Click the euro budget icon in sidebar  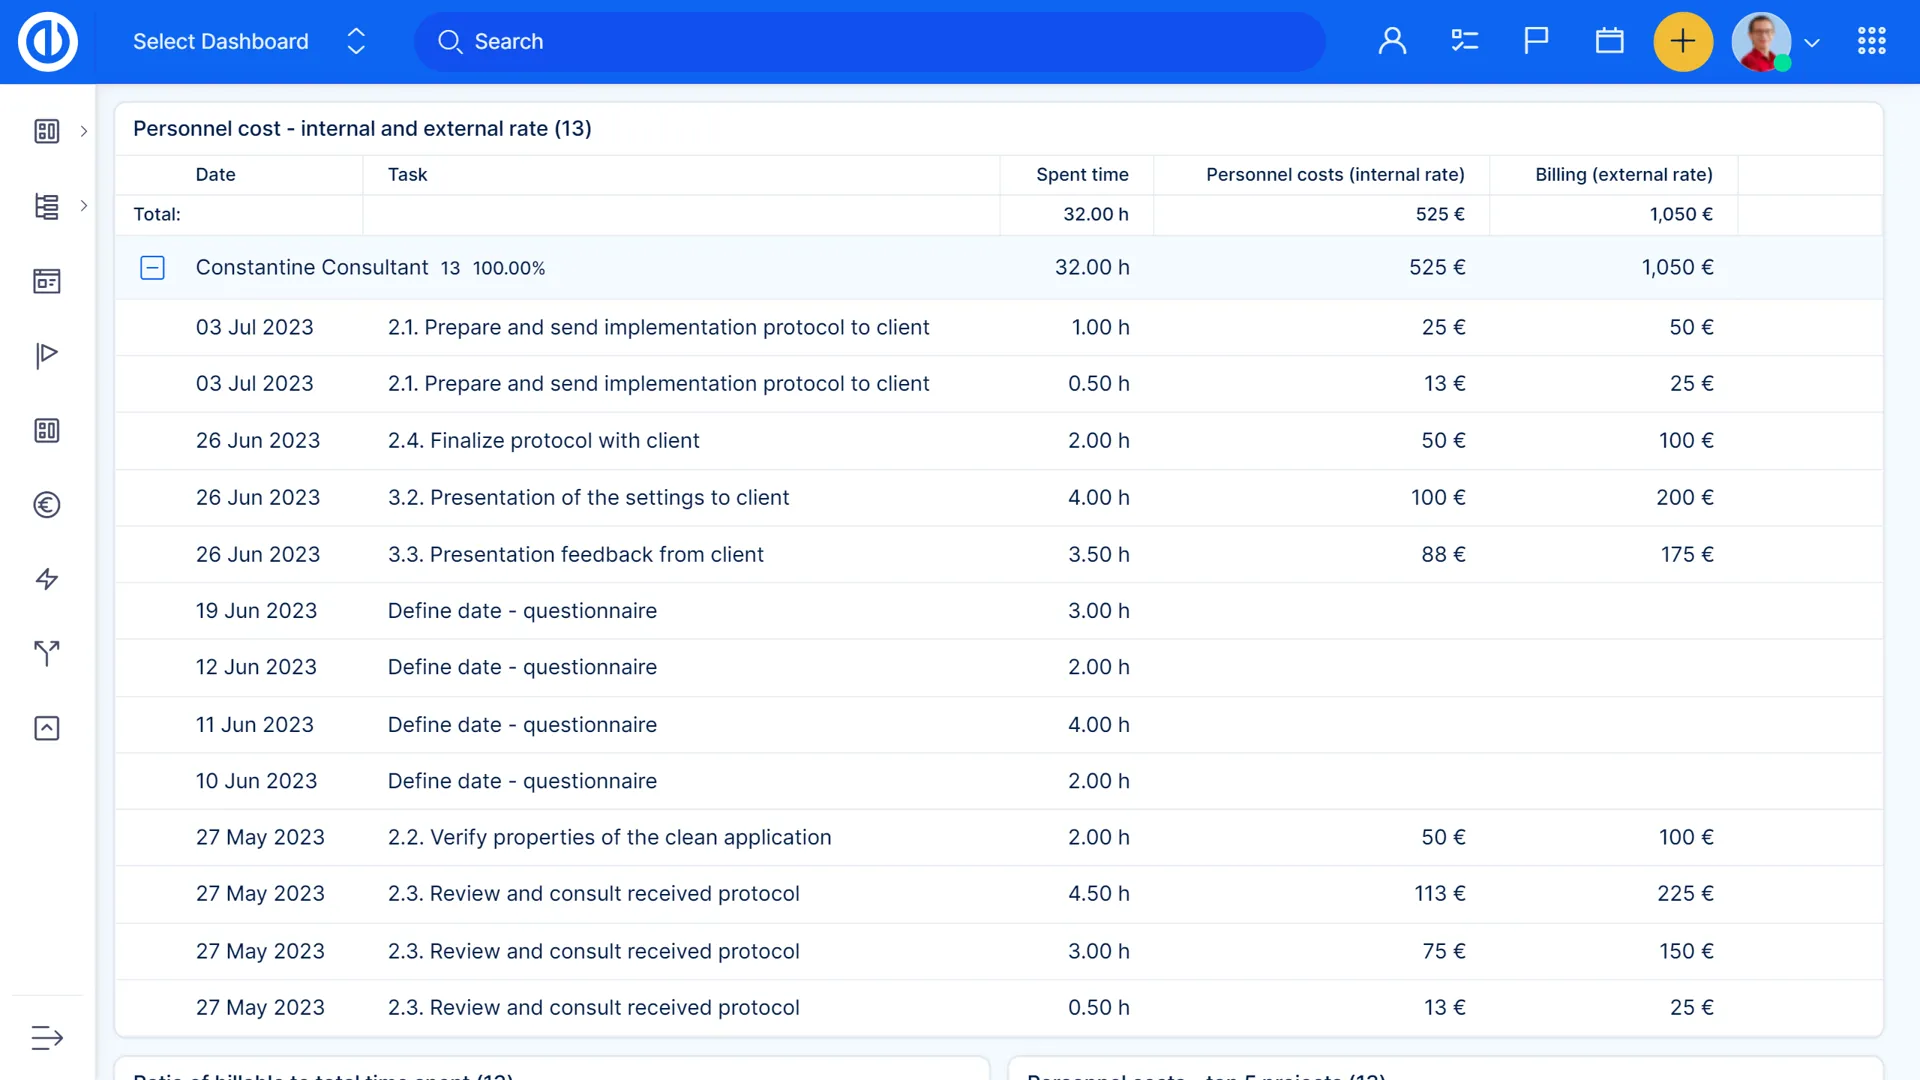[47, 505]
